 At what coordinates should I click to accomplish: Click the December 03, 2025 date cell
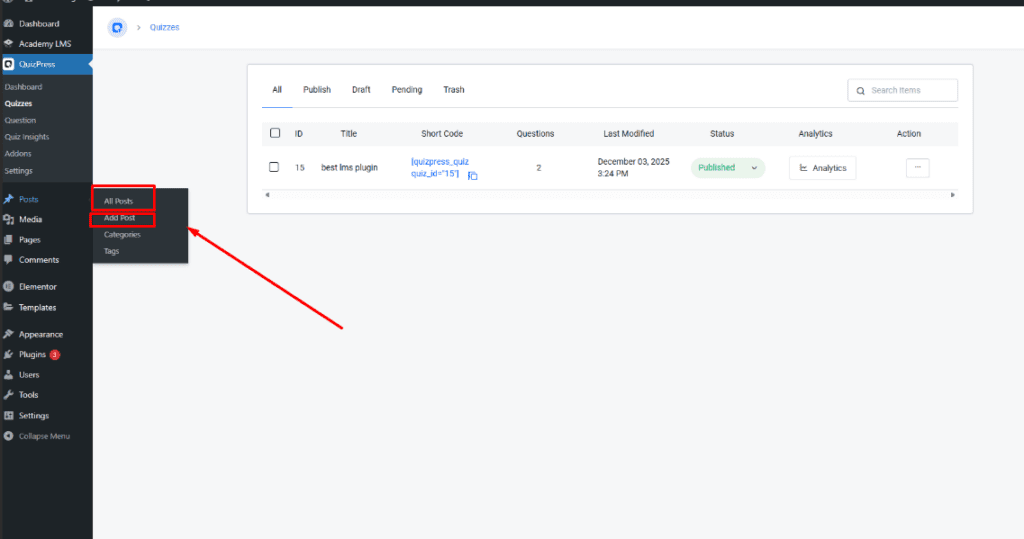[633, 167]
